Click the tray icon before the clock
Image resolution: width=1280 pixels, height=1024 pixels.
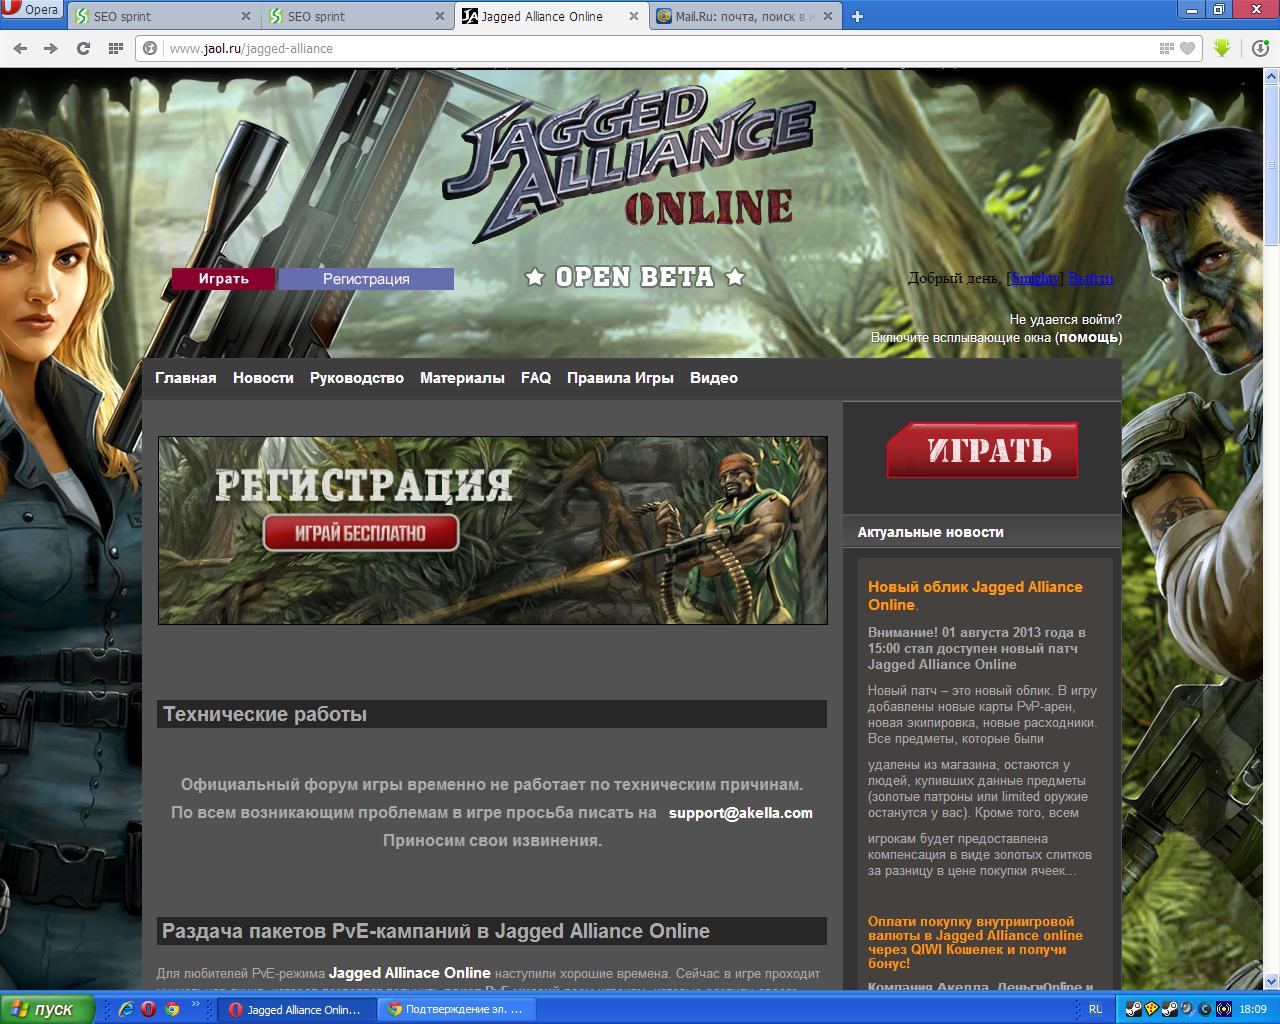[x=1223, y=1010]
